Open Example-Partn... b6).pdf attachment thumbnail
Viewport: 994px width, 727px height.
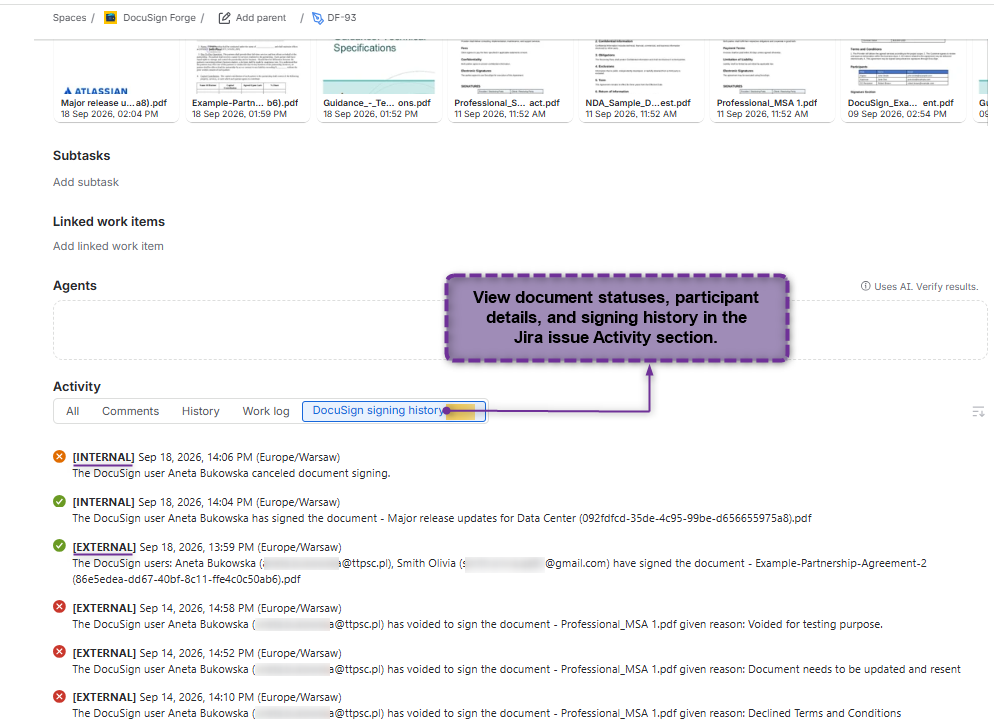tap(247, 80)
